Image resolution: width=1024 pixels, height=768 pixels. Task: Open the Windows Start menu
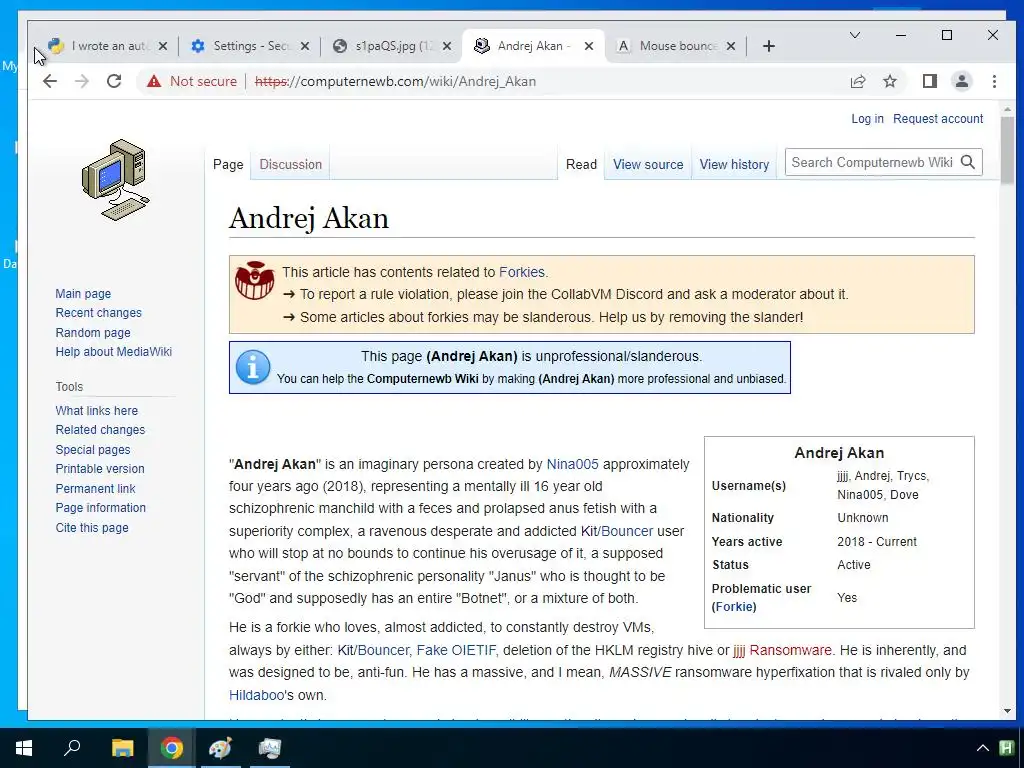tap(24, 748)
